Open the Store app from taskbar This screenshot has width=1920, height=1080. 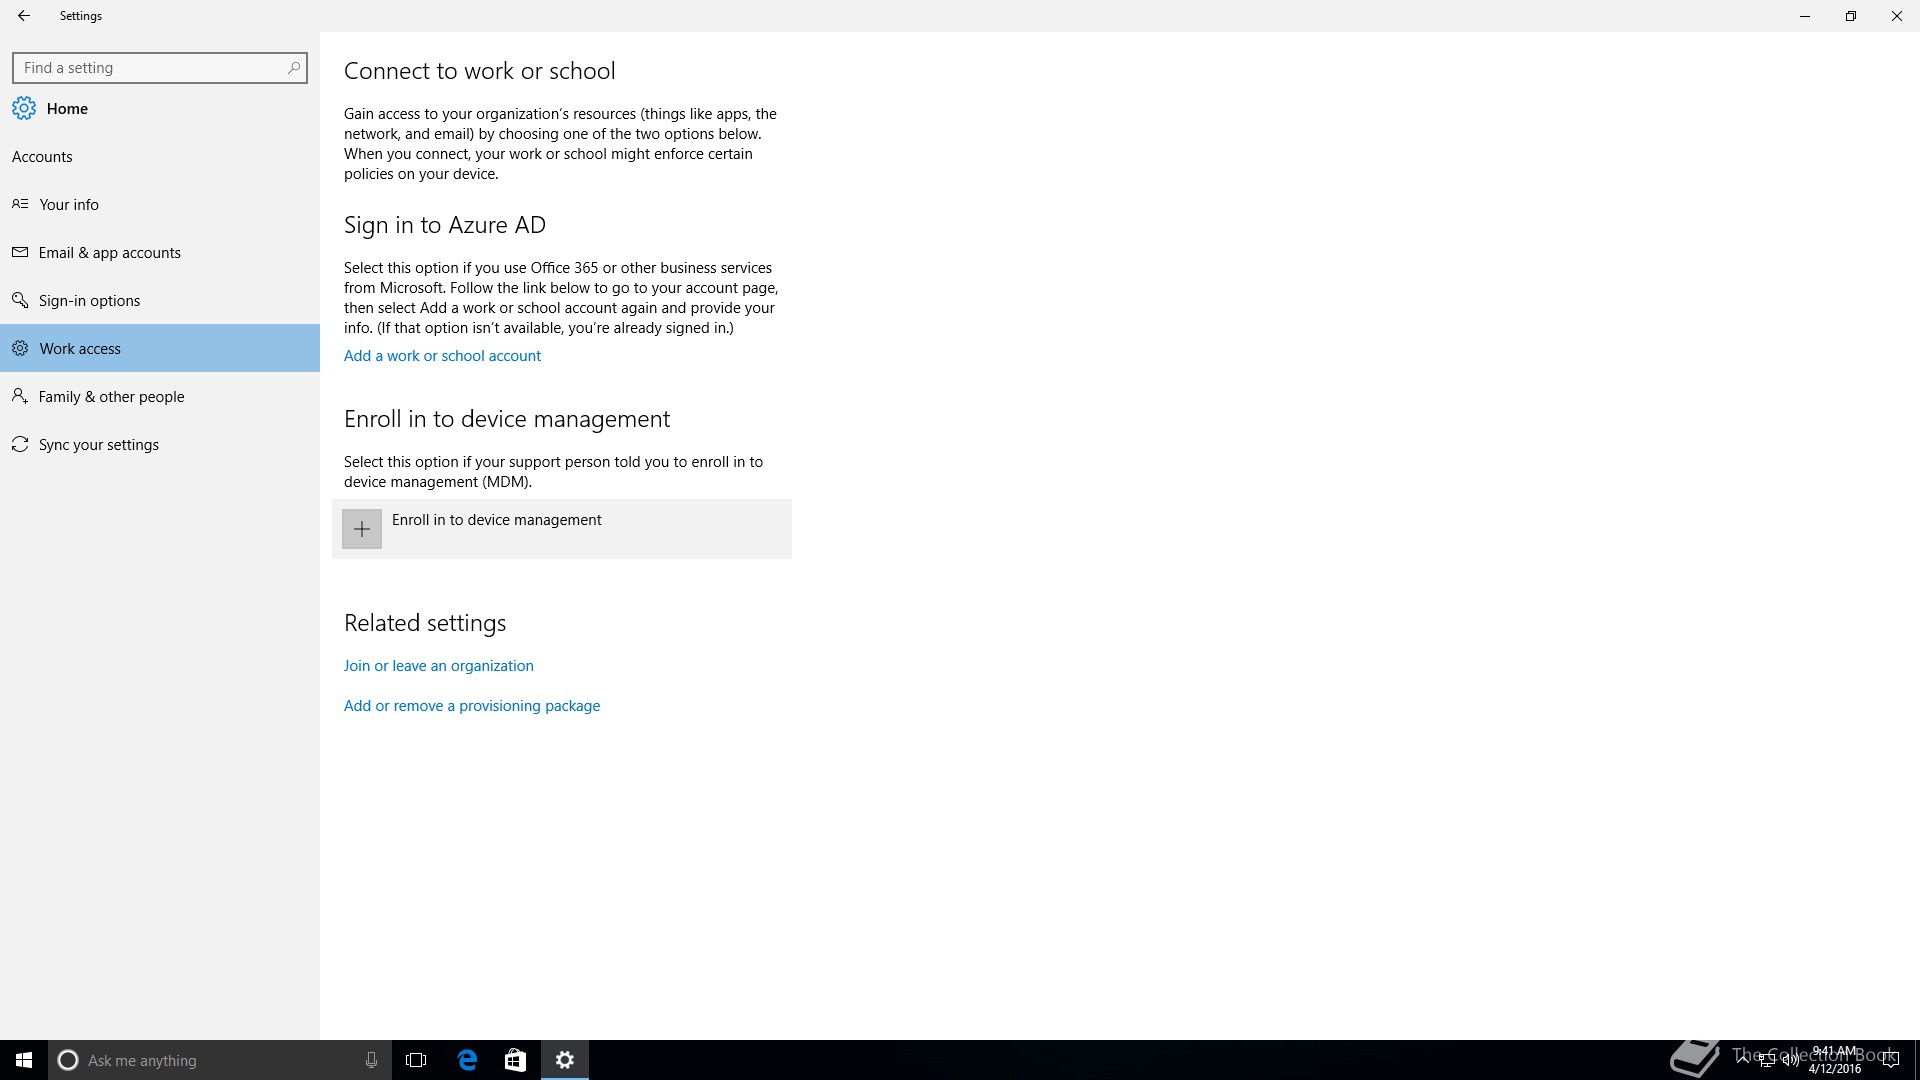coord(515,1060)
